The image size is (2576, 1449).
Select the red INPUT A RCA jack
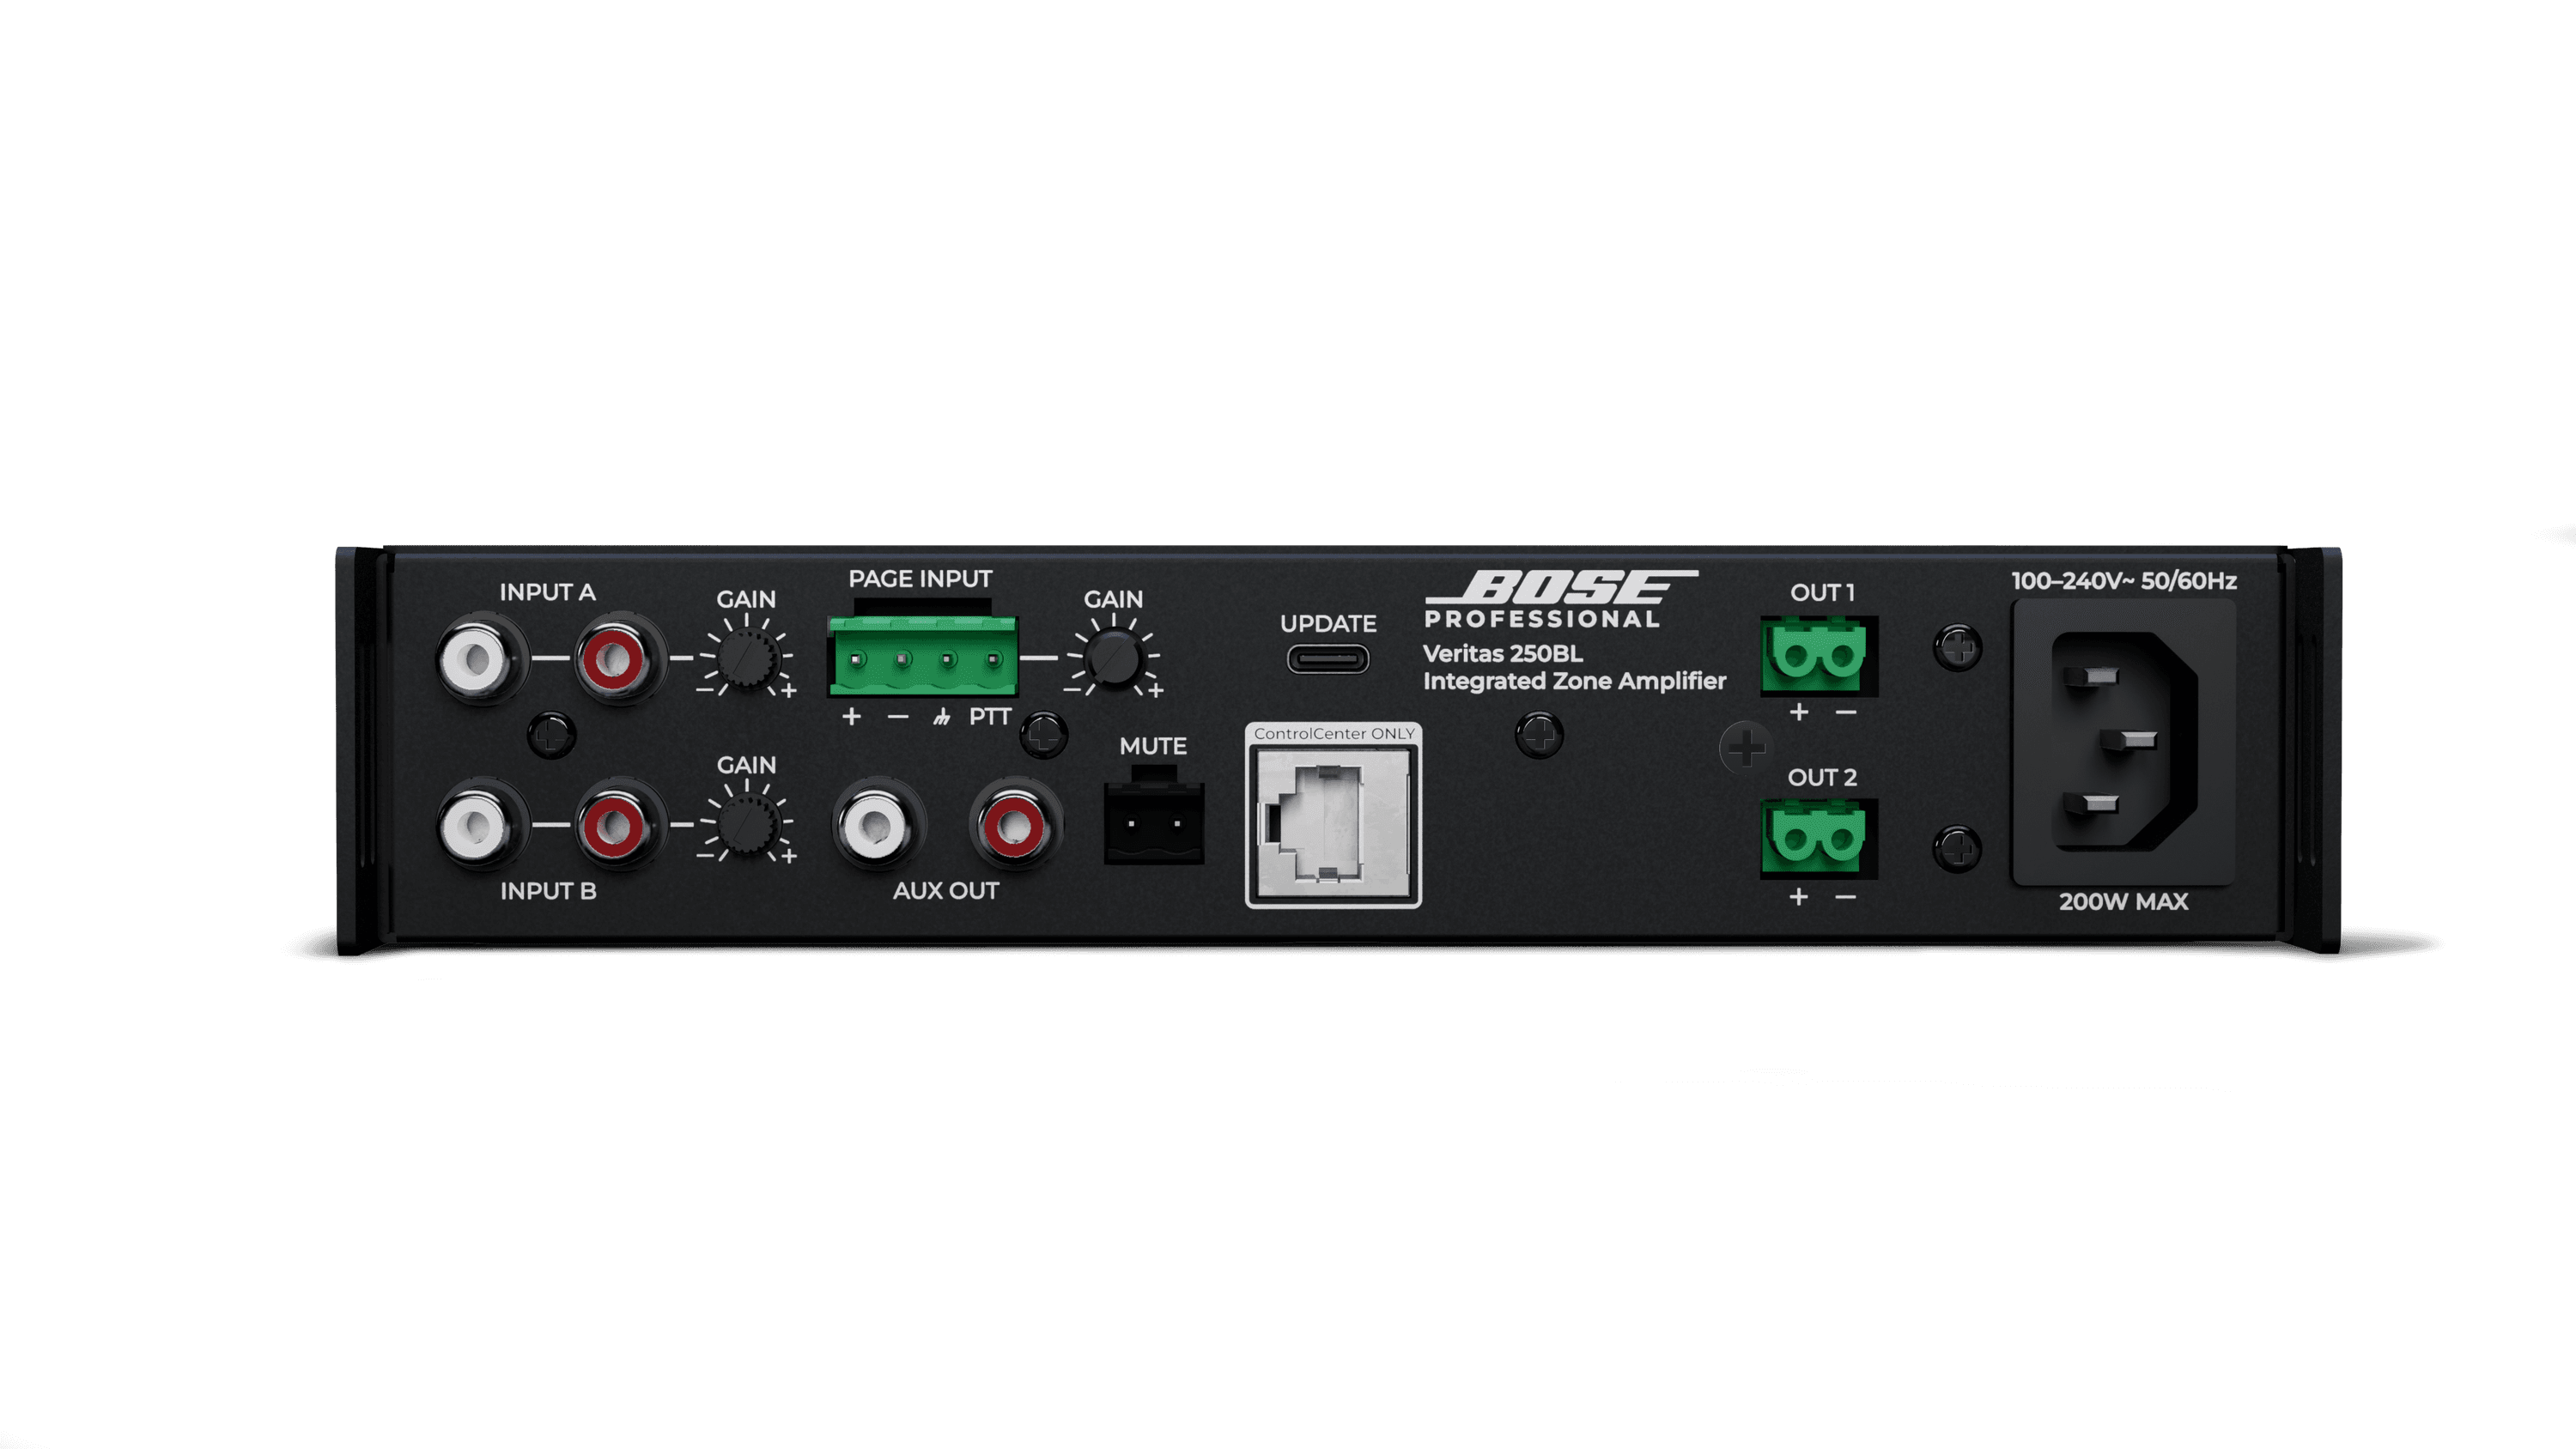(x=615, y=659)
